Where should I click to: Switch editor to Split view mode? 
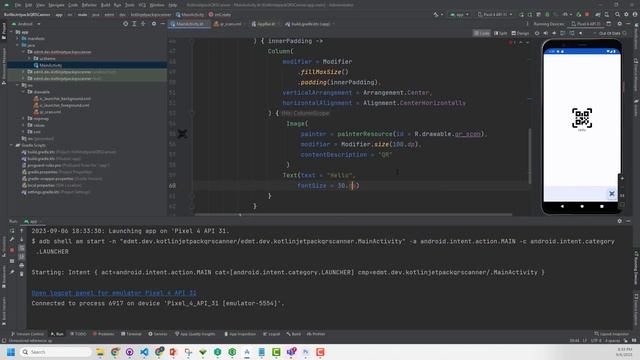click(x=500, y=33)
